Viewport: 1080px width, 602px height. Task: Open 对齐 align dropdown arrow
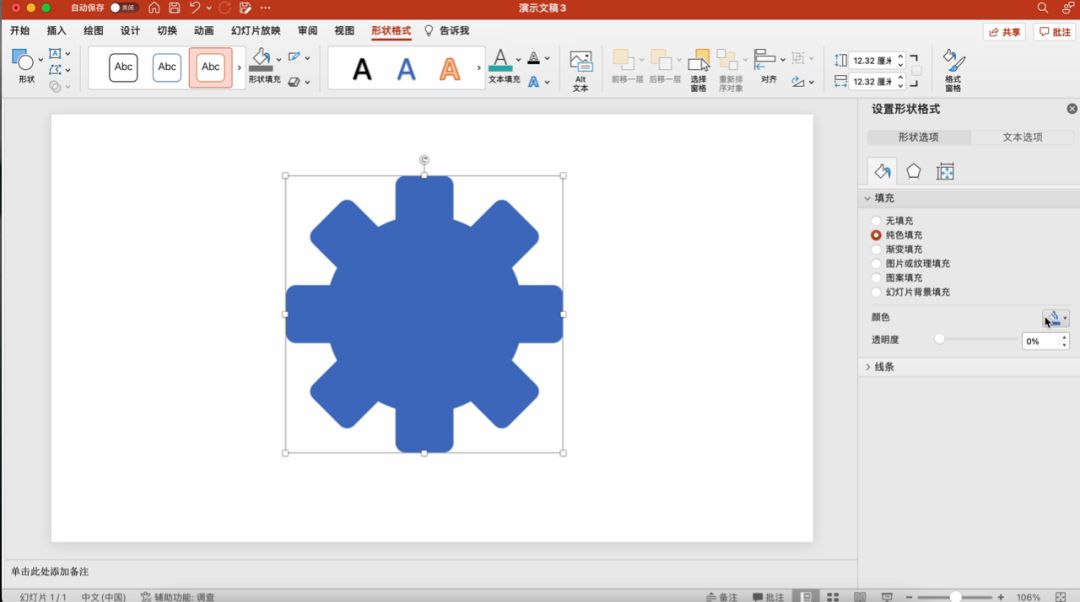point(782,59)
